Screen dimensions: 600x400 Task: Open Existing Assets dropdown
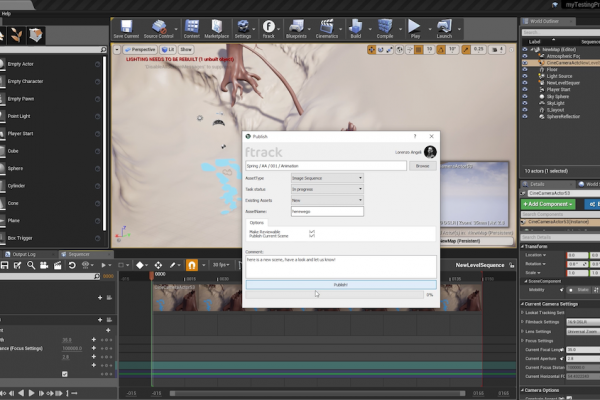point(327,200)
